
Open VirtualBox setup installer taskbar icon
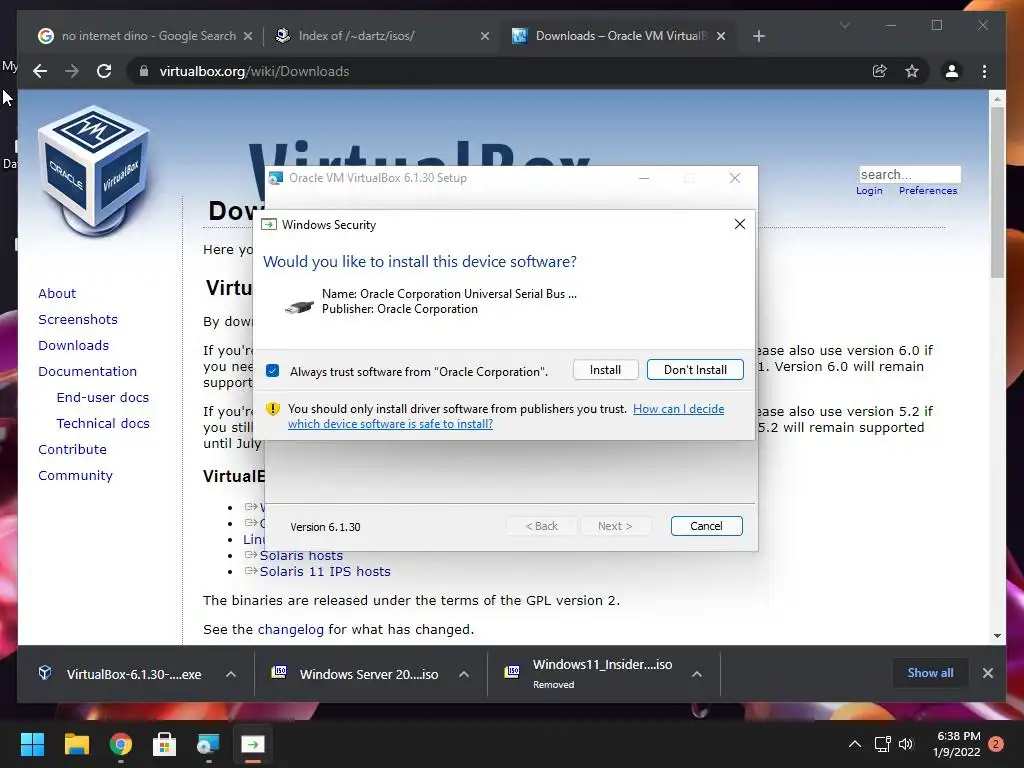point(209,744)
